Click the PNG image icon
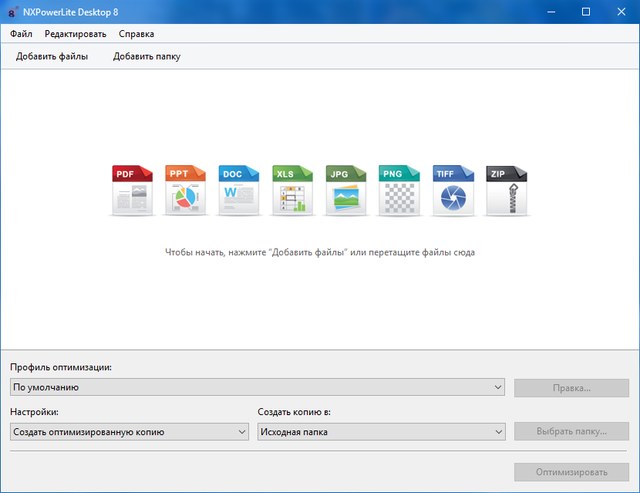Viewport: 640px width, 493px height. coord(399,191)
